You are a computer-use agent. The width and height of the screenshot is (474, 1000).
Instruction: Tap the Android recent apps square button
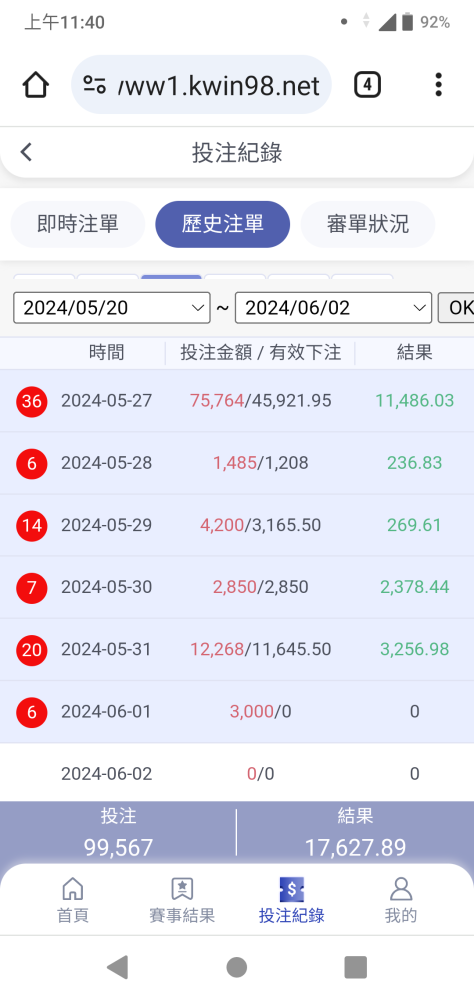point(355,967)
